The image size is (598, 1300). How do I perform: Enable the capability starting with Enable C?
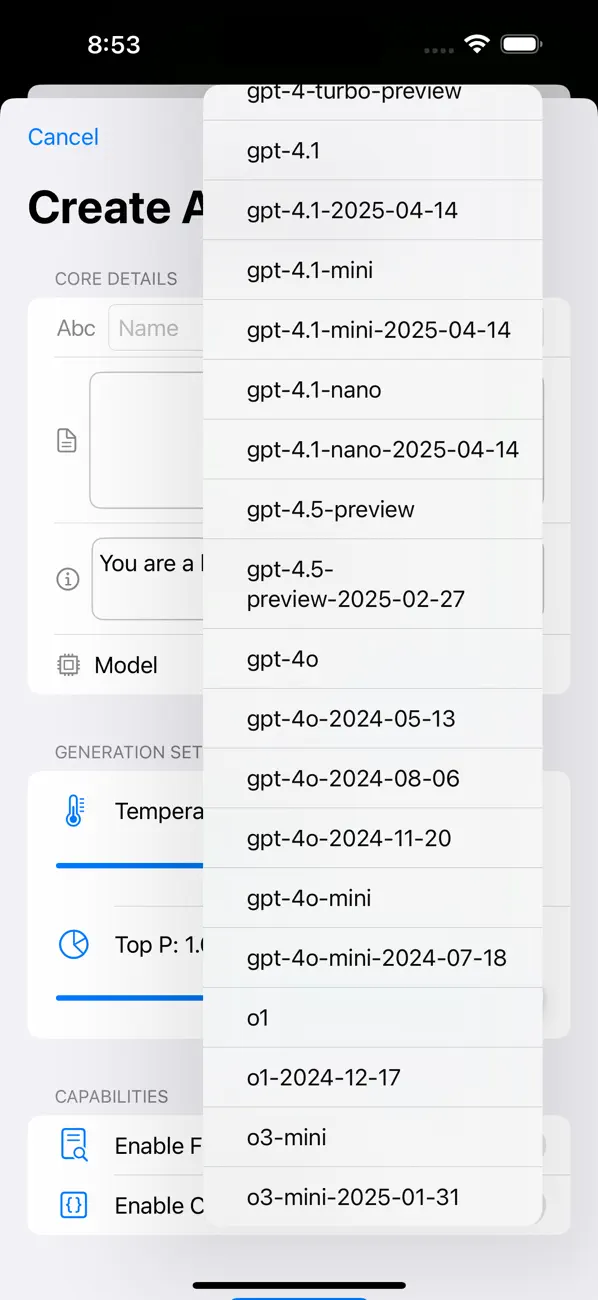coord(160,1205)
